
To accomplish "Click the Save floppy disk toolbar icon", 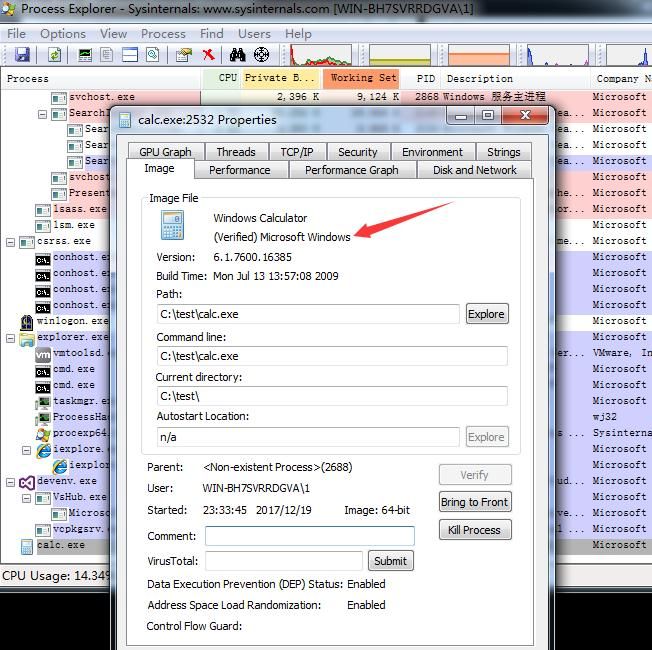I will [x=22, y=54].
